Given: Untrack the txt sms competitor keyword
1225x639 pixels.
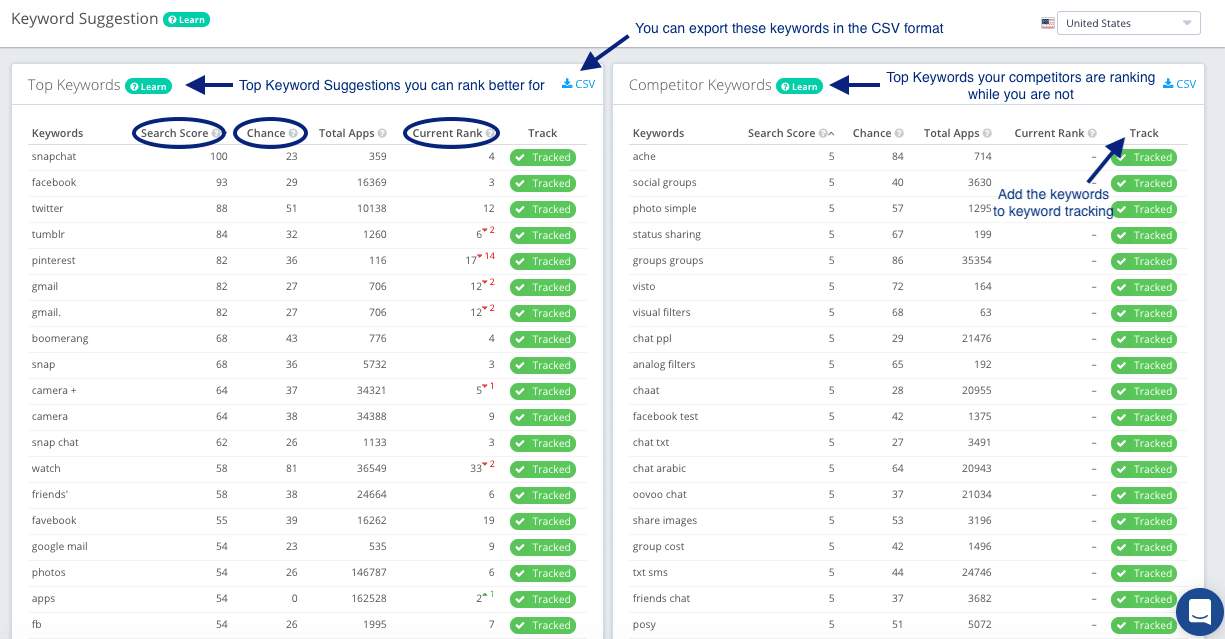Looking at the screenshot, I should (1144, 573).
